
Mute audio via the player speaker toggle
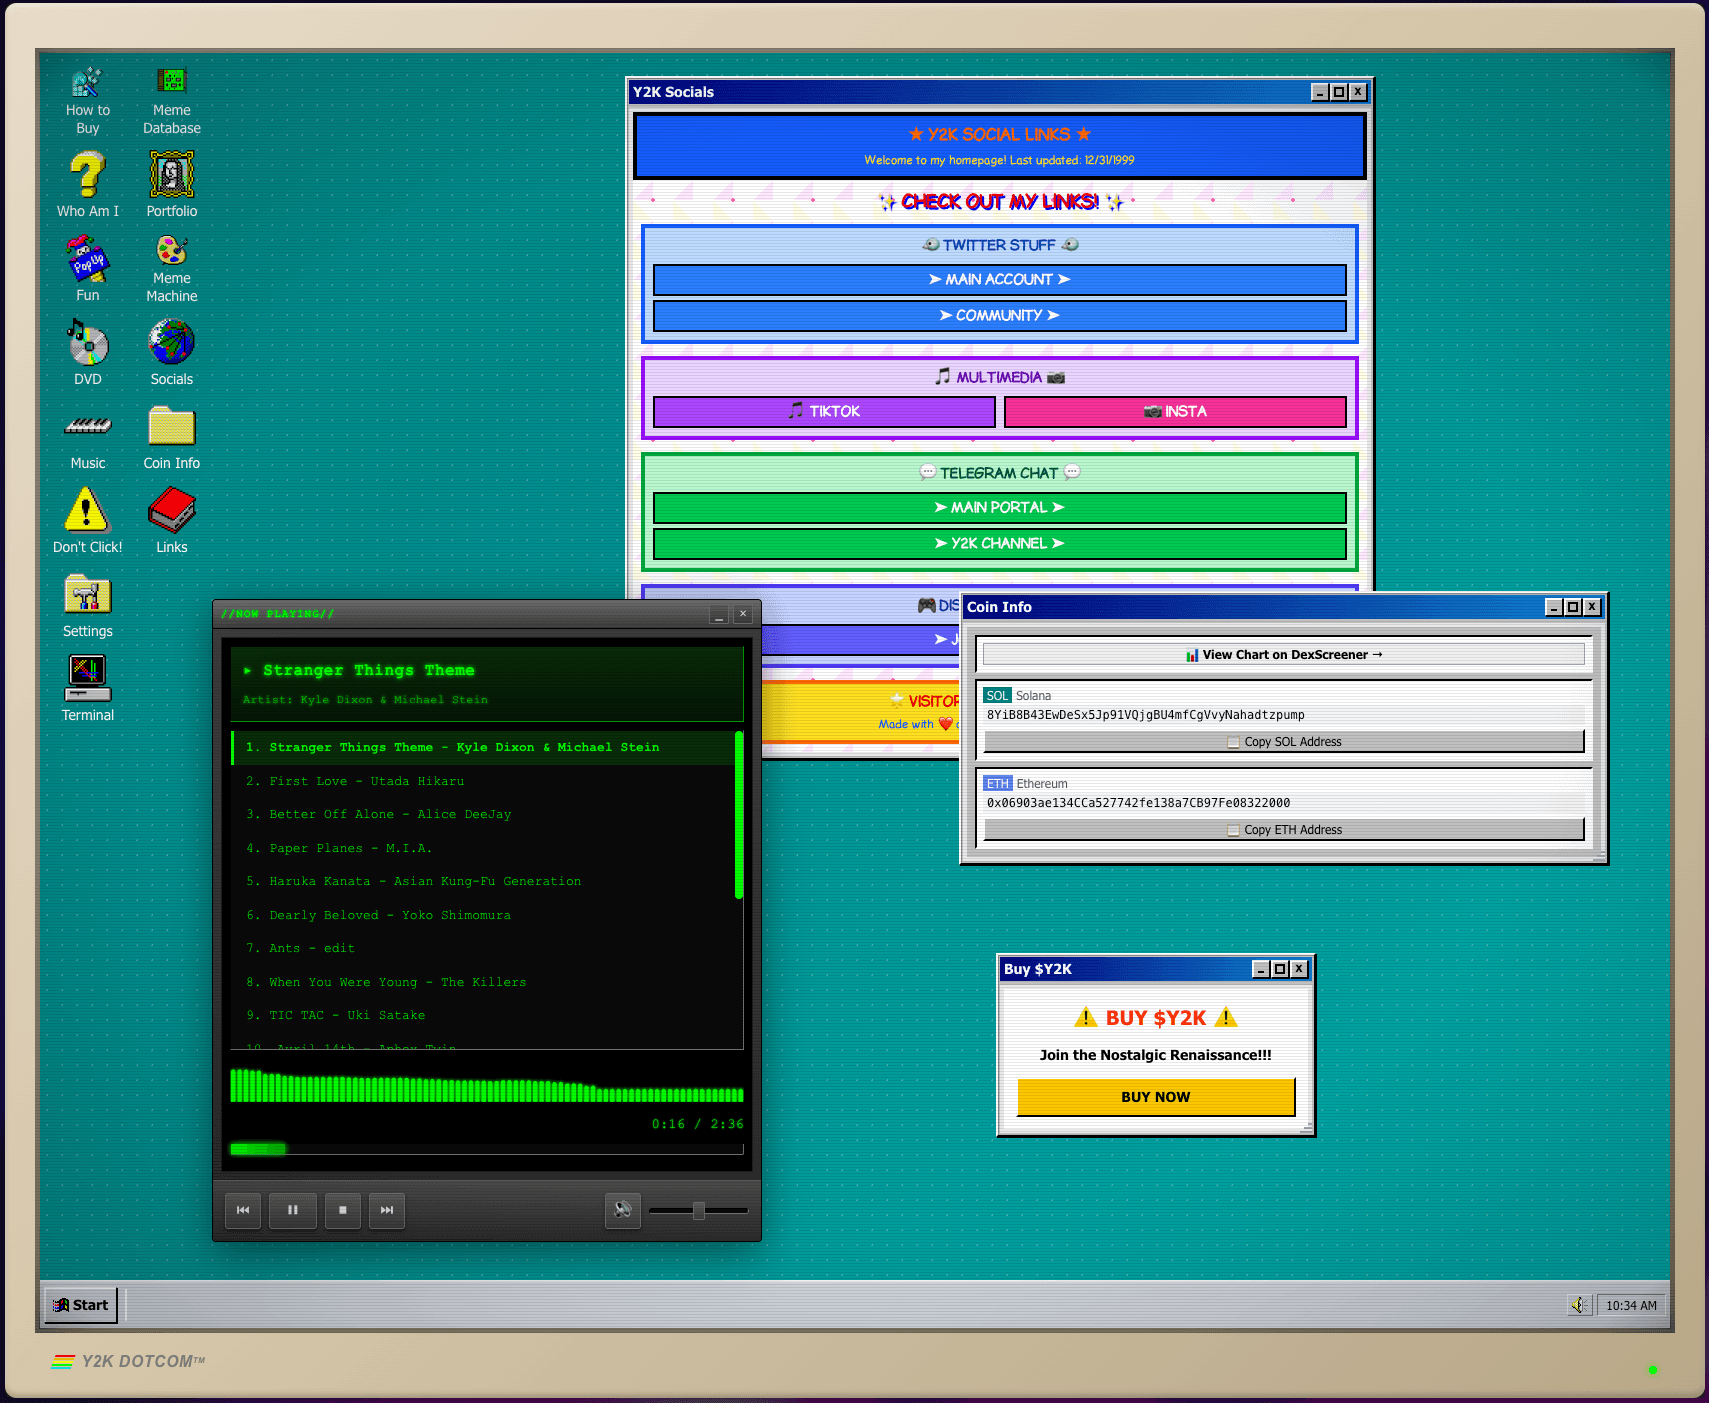coord(623,1210)
